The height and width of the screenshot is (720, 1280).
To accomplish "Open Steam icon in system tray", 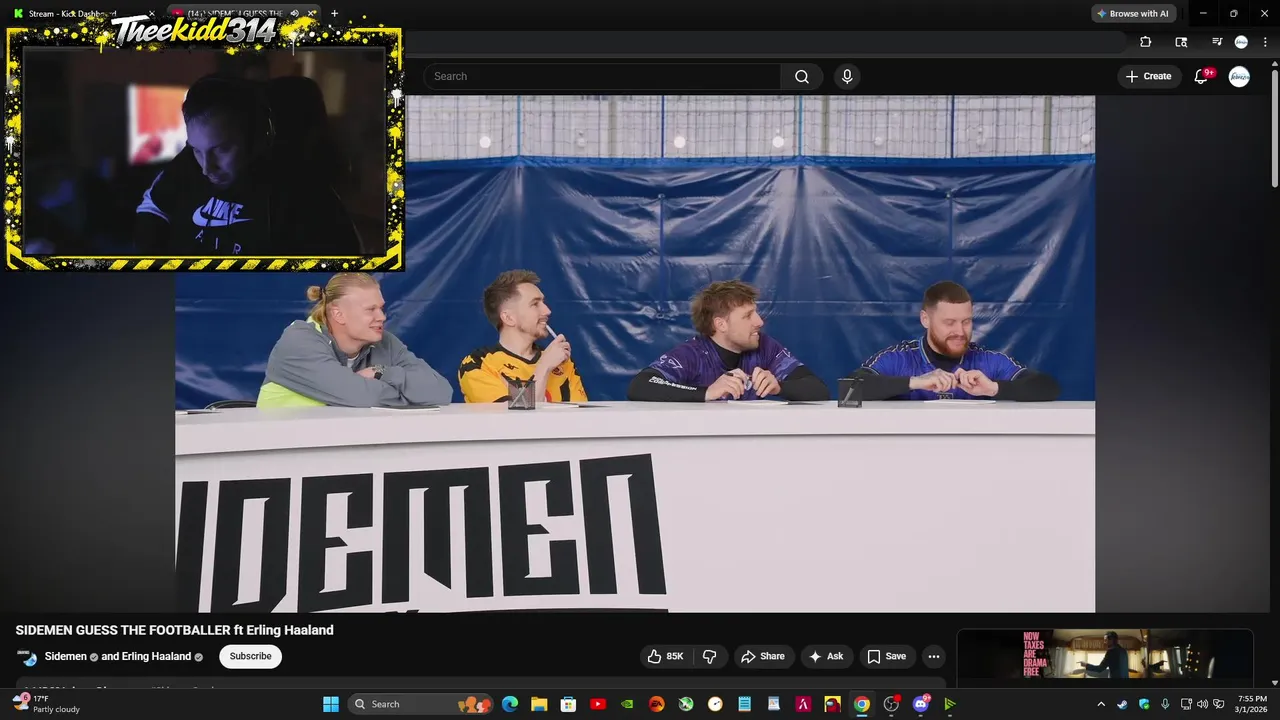I will click(1121, 704).
